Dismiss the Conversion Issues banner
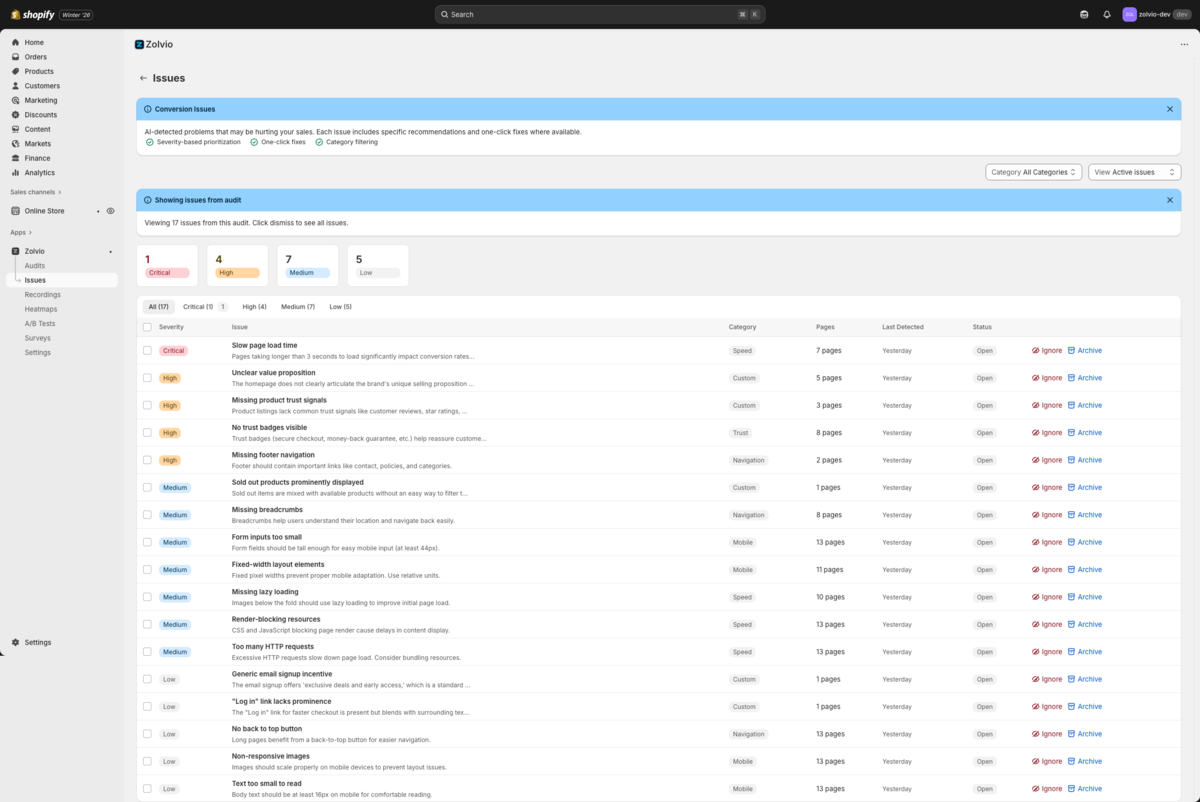The height and width of the screenshot is (802, 1200). coord(1170,109)
